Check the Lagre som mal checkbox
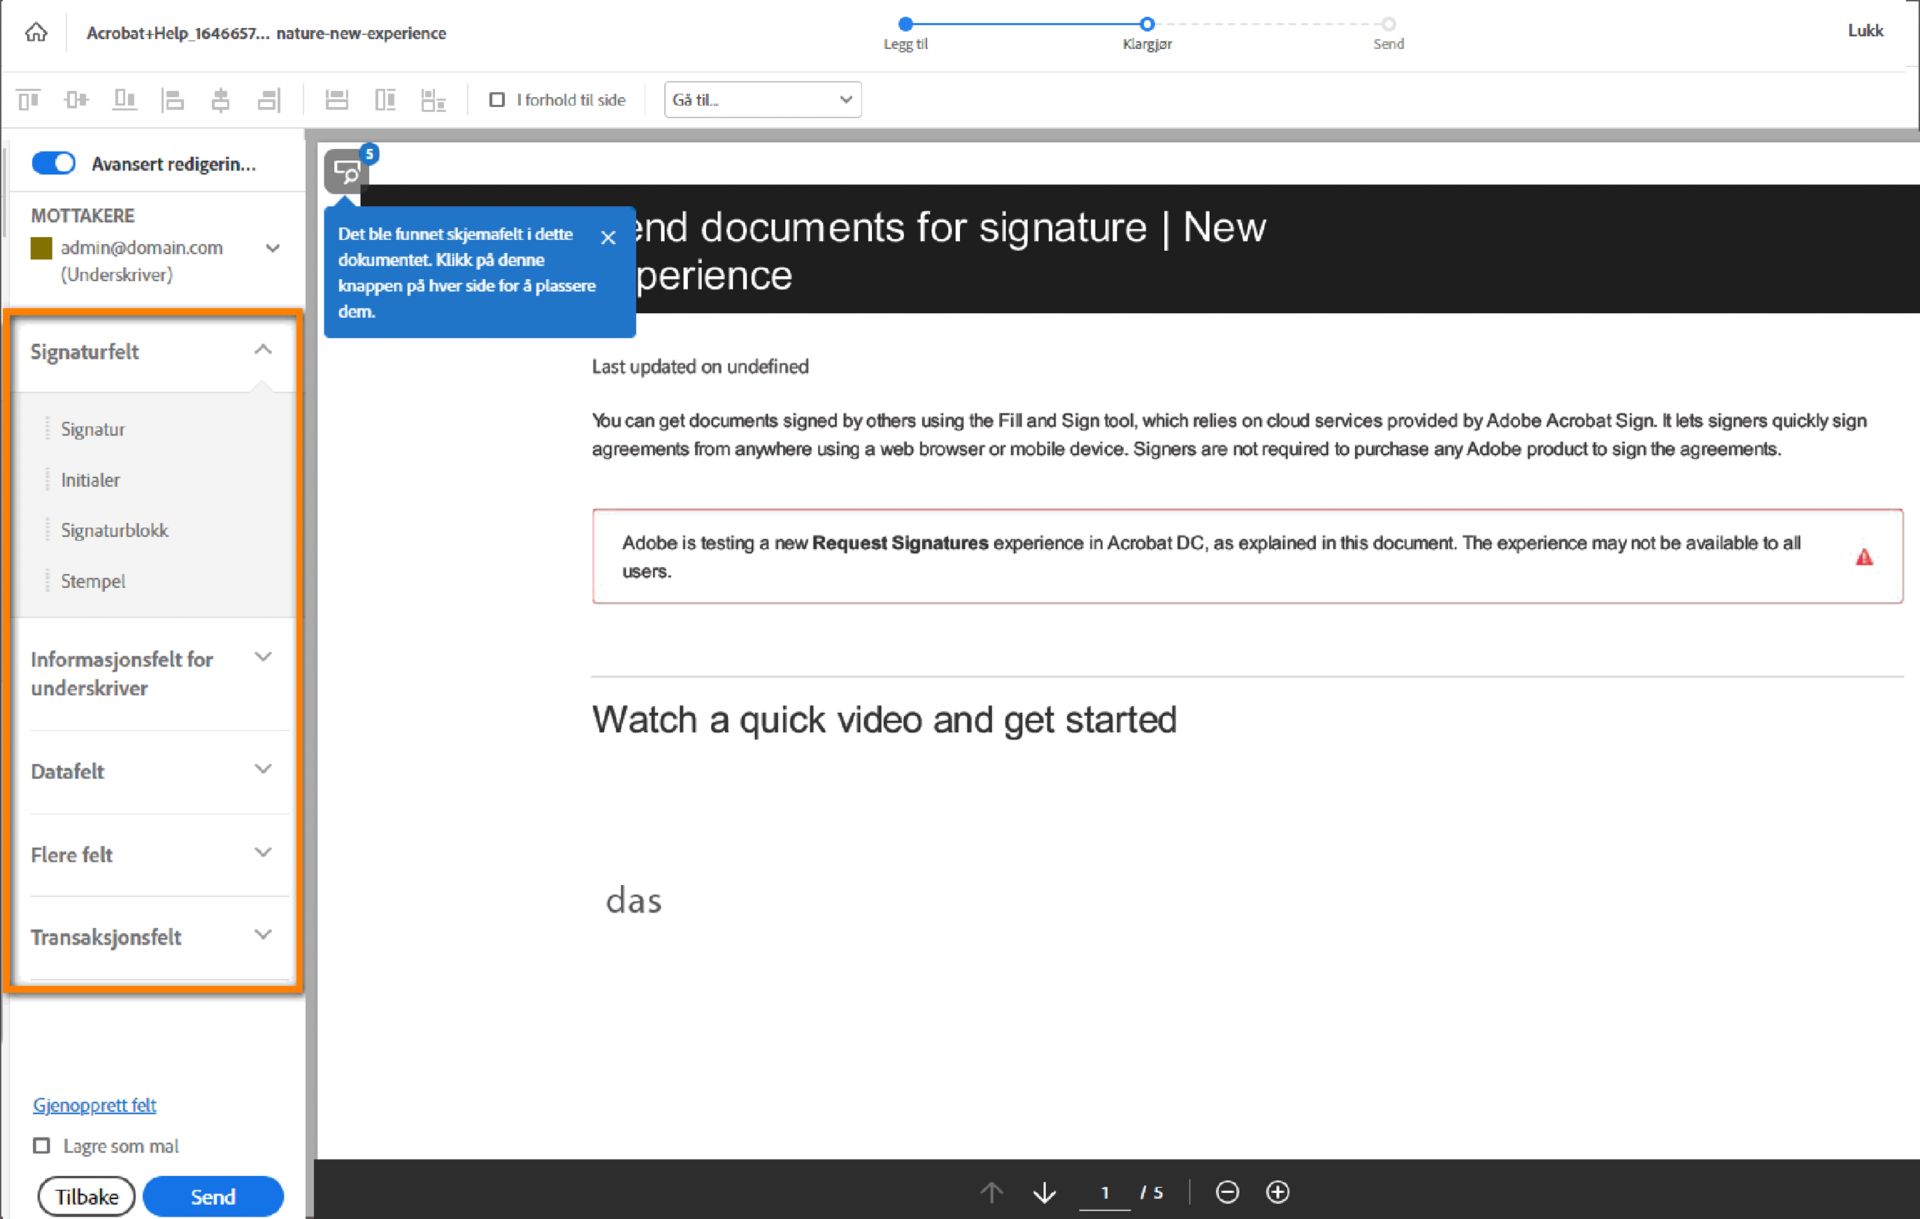The height and width of the screenshot is (1219, 1920). [x=42, y=1146]
